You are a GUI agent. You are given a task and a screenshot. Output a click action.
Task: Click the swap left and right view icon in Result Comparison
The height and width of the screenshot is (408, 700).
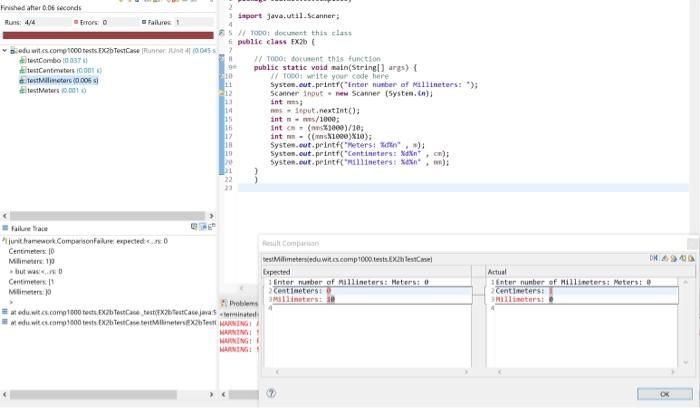coord(654,258)
